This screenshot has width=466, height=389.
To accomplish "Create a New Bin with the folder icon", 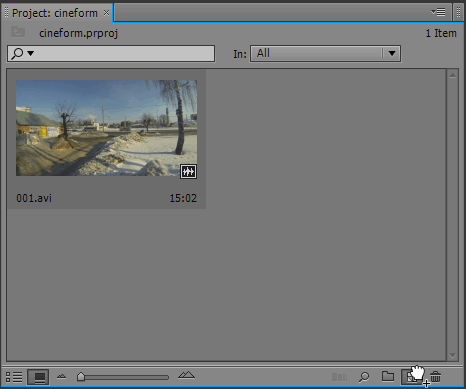I will (x=388, y=376).
